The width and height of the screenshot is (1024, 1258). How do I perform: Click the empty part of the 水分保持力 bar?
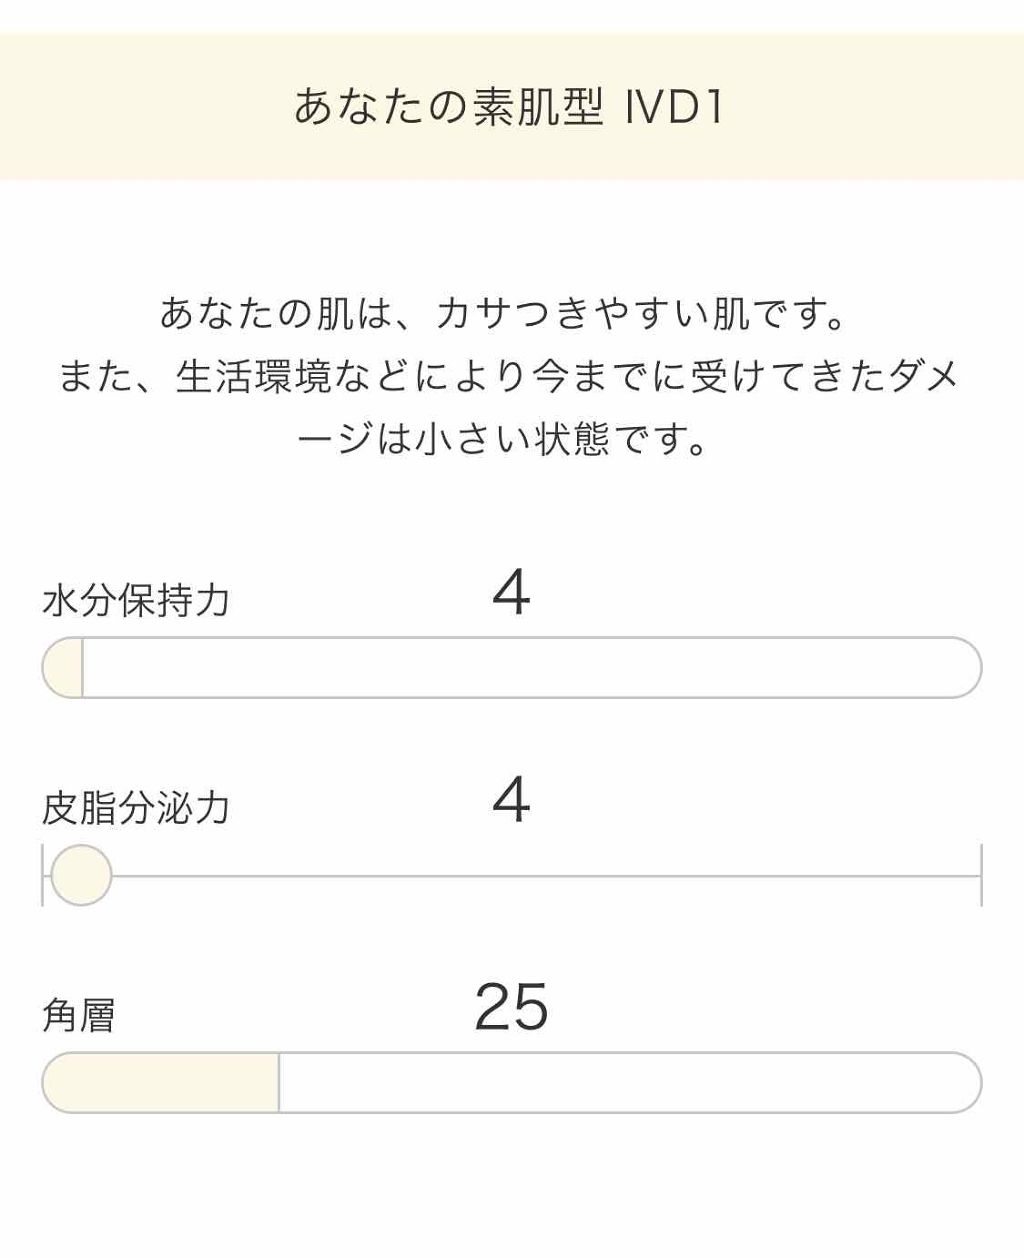(x=530, y=668)
